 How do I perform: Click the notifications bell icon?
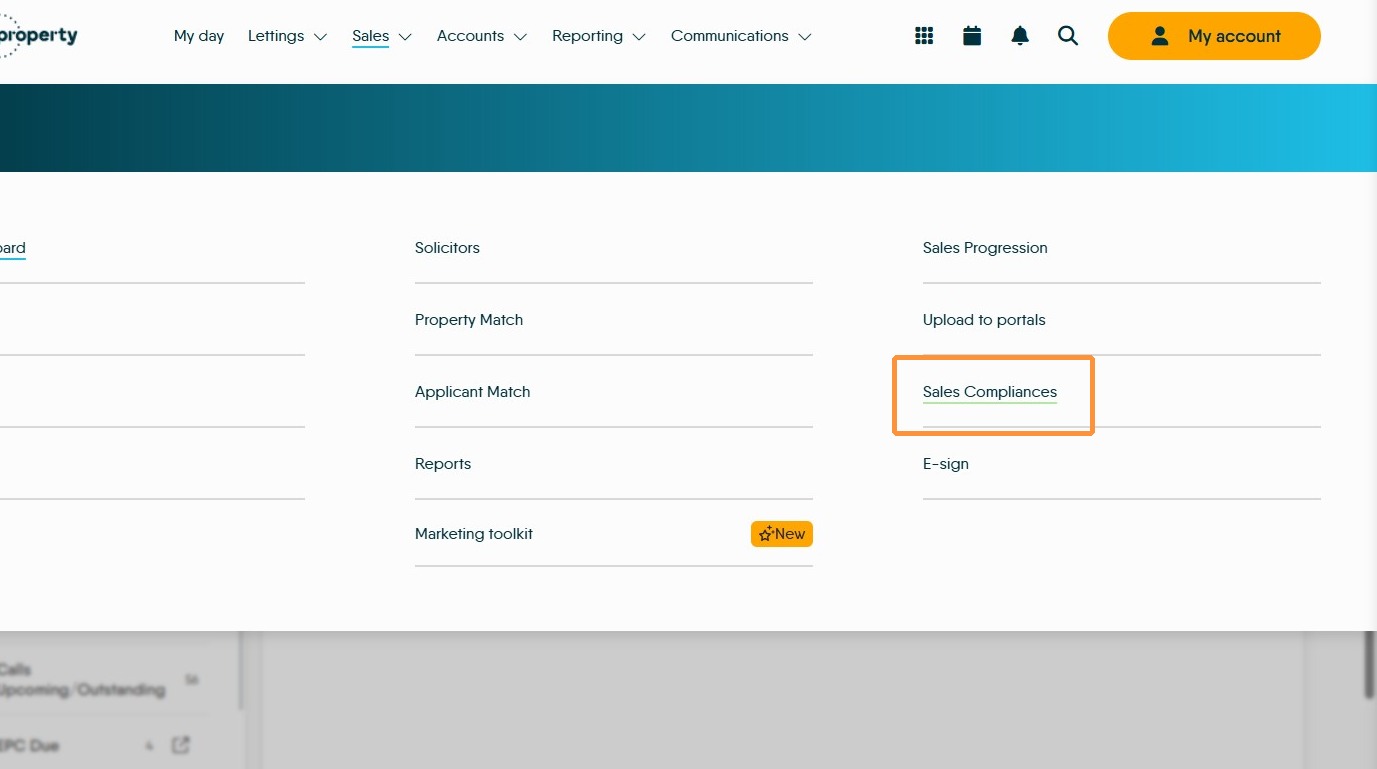(x=1020, y=36)
